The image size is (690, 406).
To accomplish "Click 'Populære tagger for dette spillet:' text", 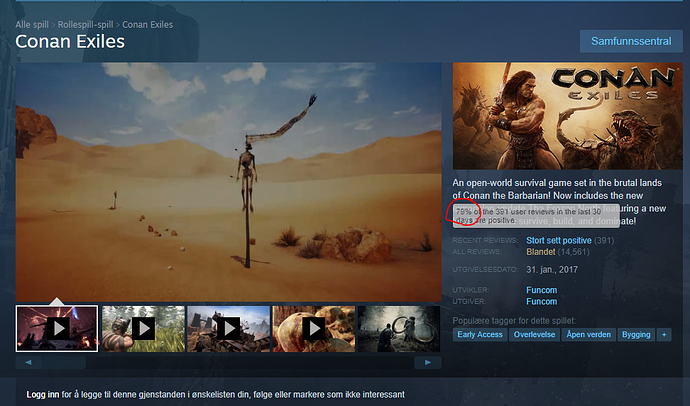I will tap(514, 321).
